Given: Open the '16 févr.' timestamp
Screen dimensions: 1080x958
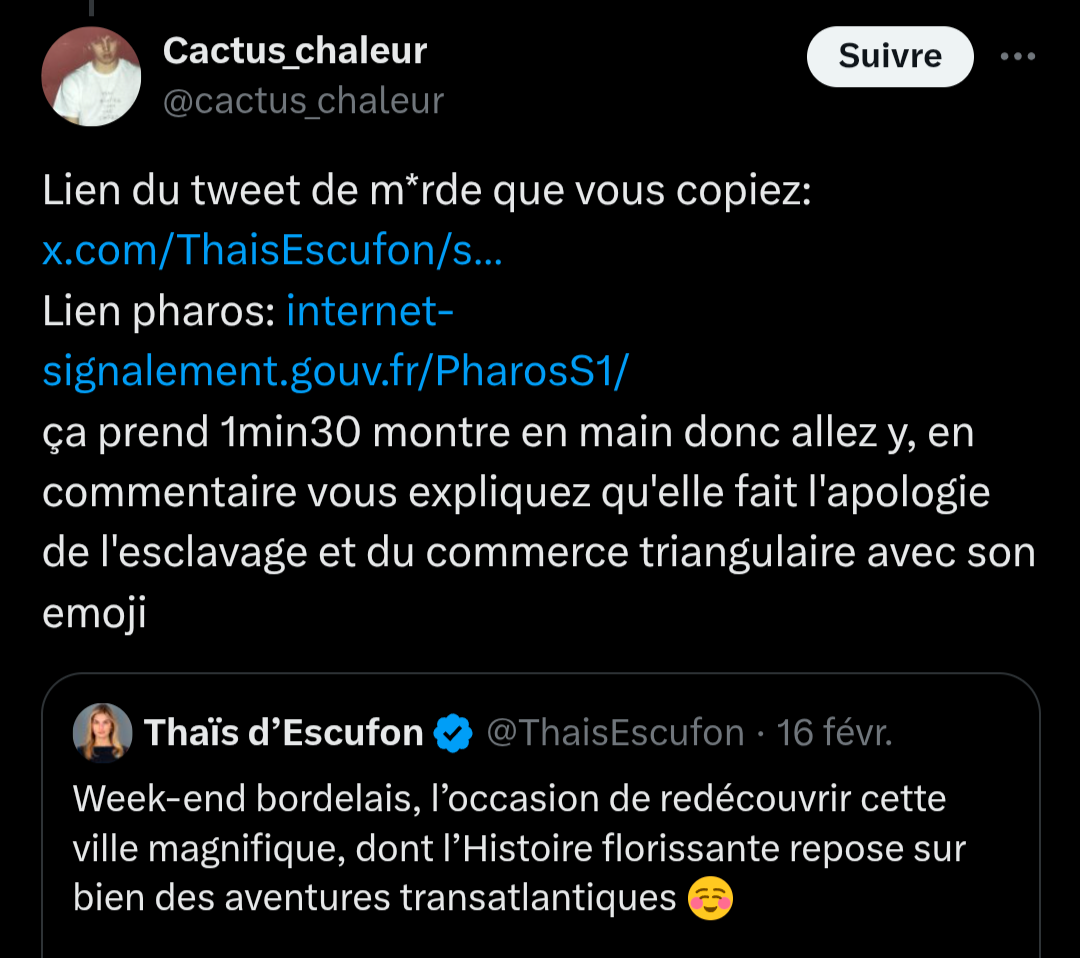Looking at the screenshot, I should (x=834, y=733).
